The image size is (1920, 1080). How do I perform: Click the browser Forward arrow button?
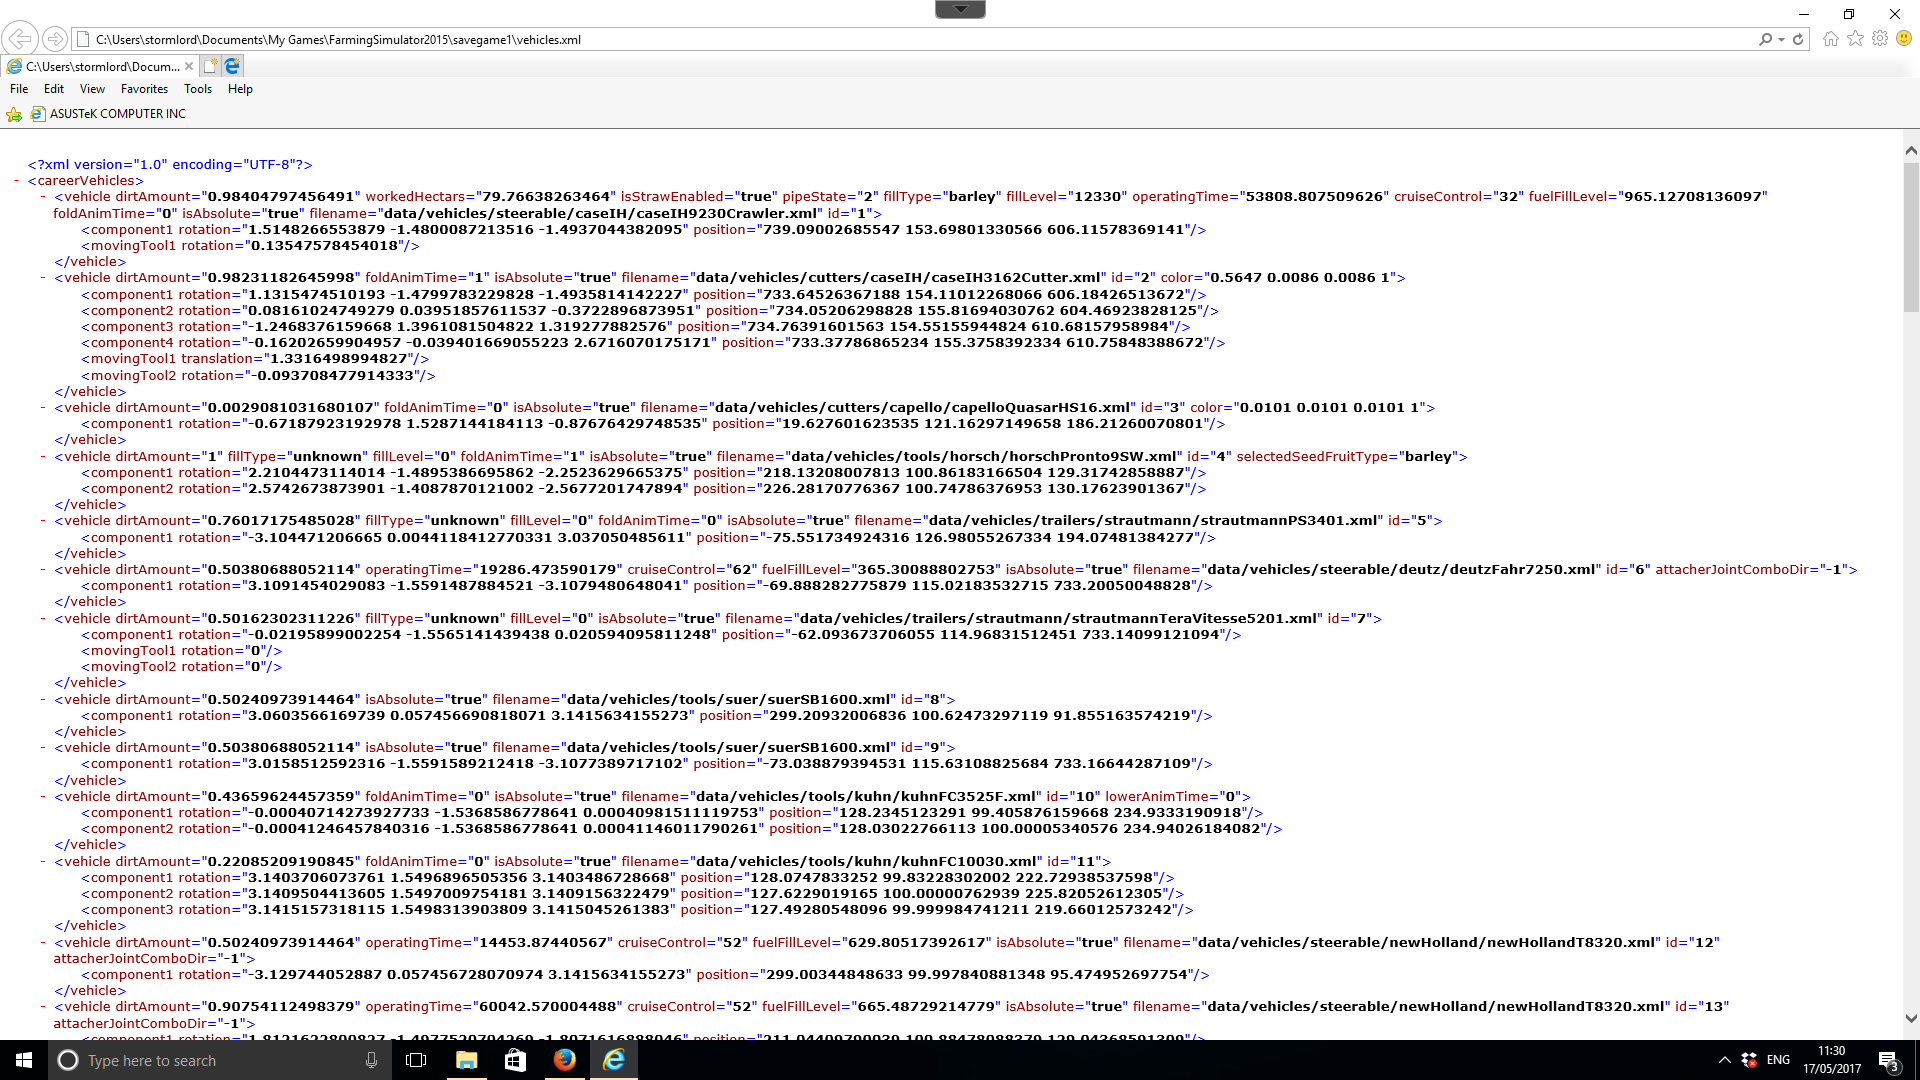pyautogui.click(x=55, y=39)
